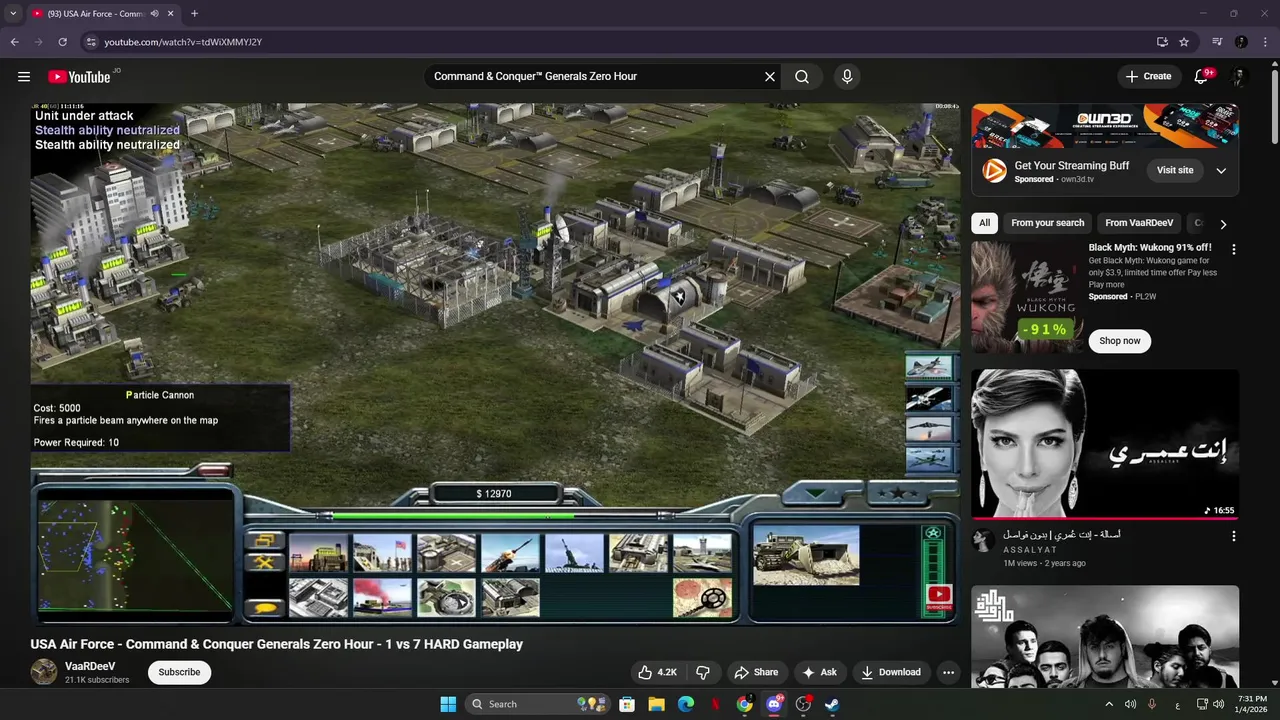
Task: Open the Ask button under the video
Action: click(x=819, y=672)
